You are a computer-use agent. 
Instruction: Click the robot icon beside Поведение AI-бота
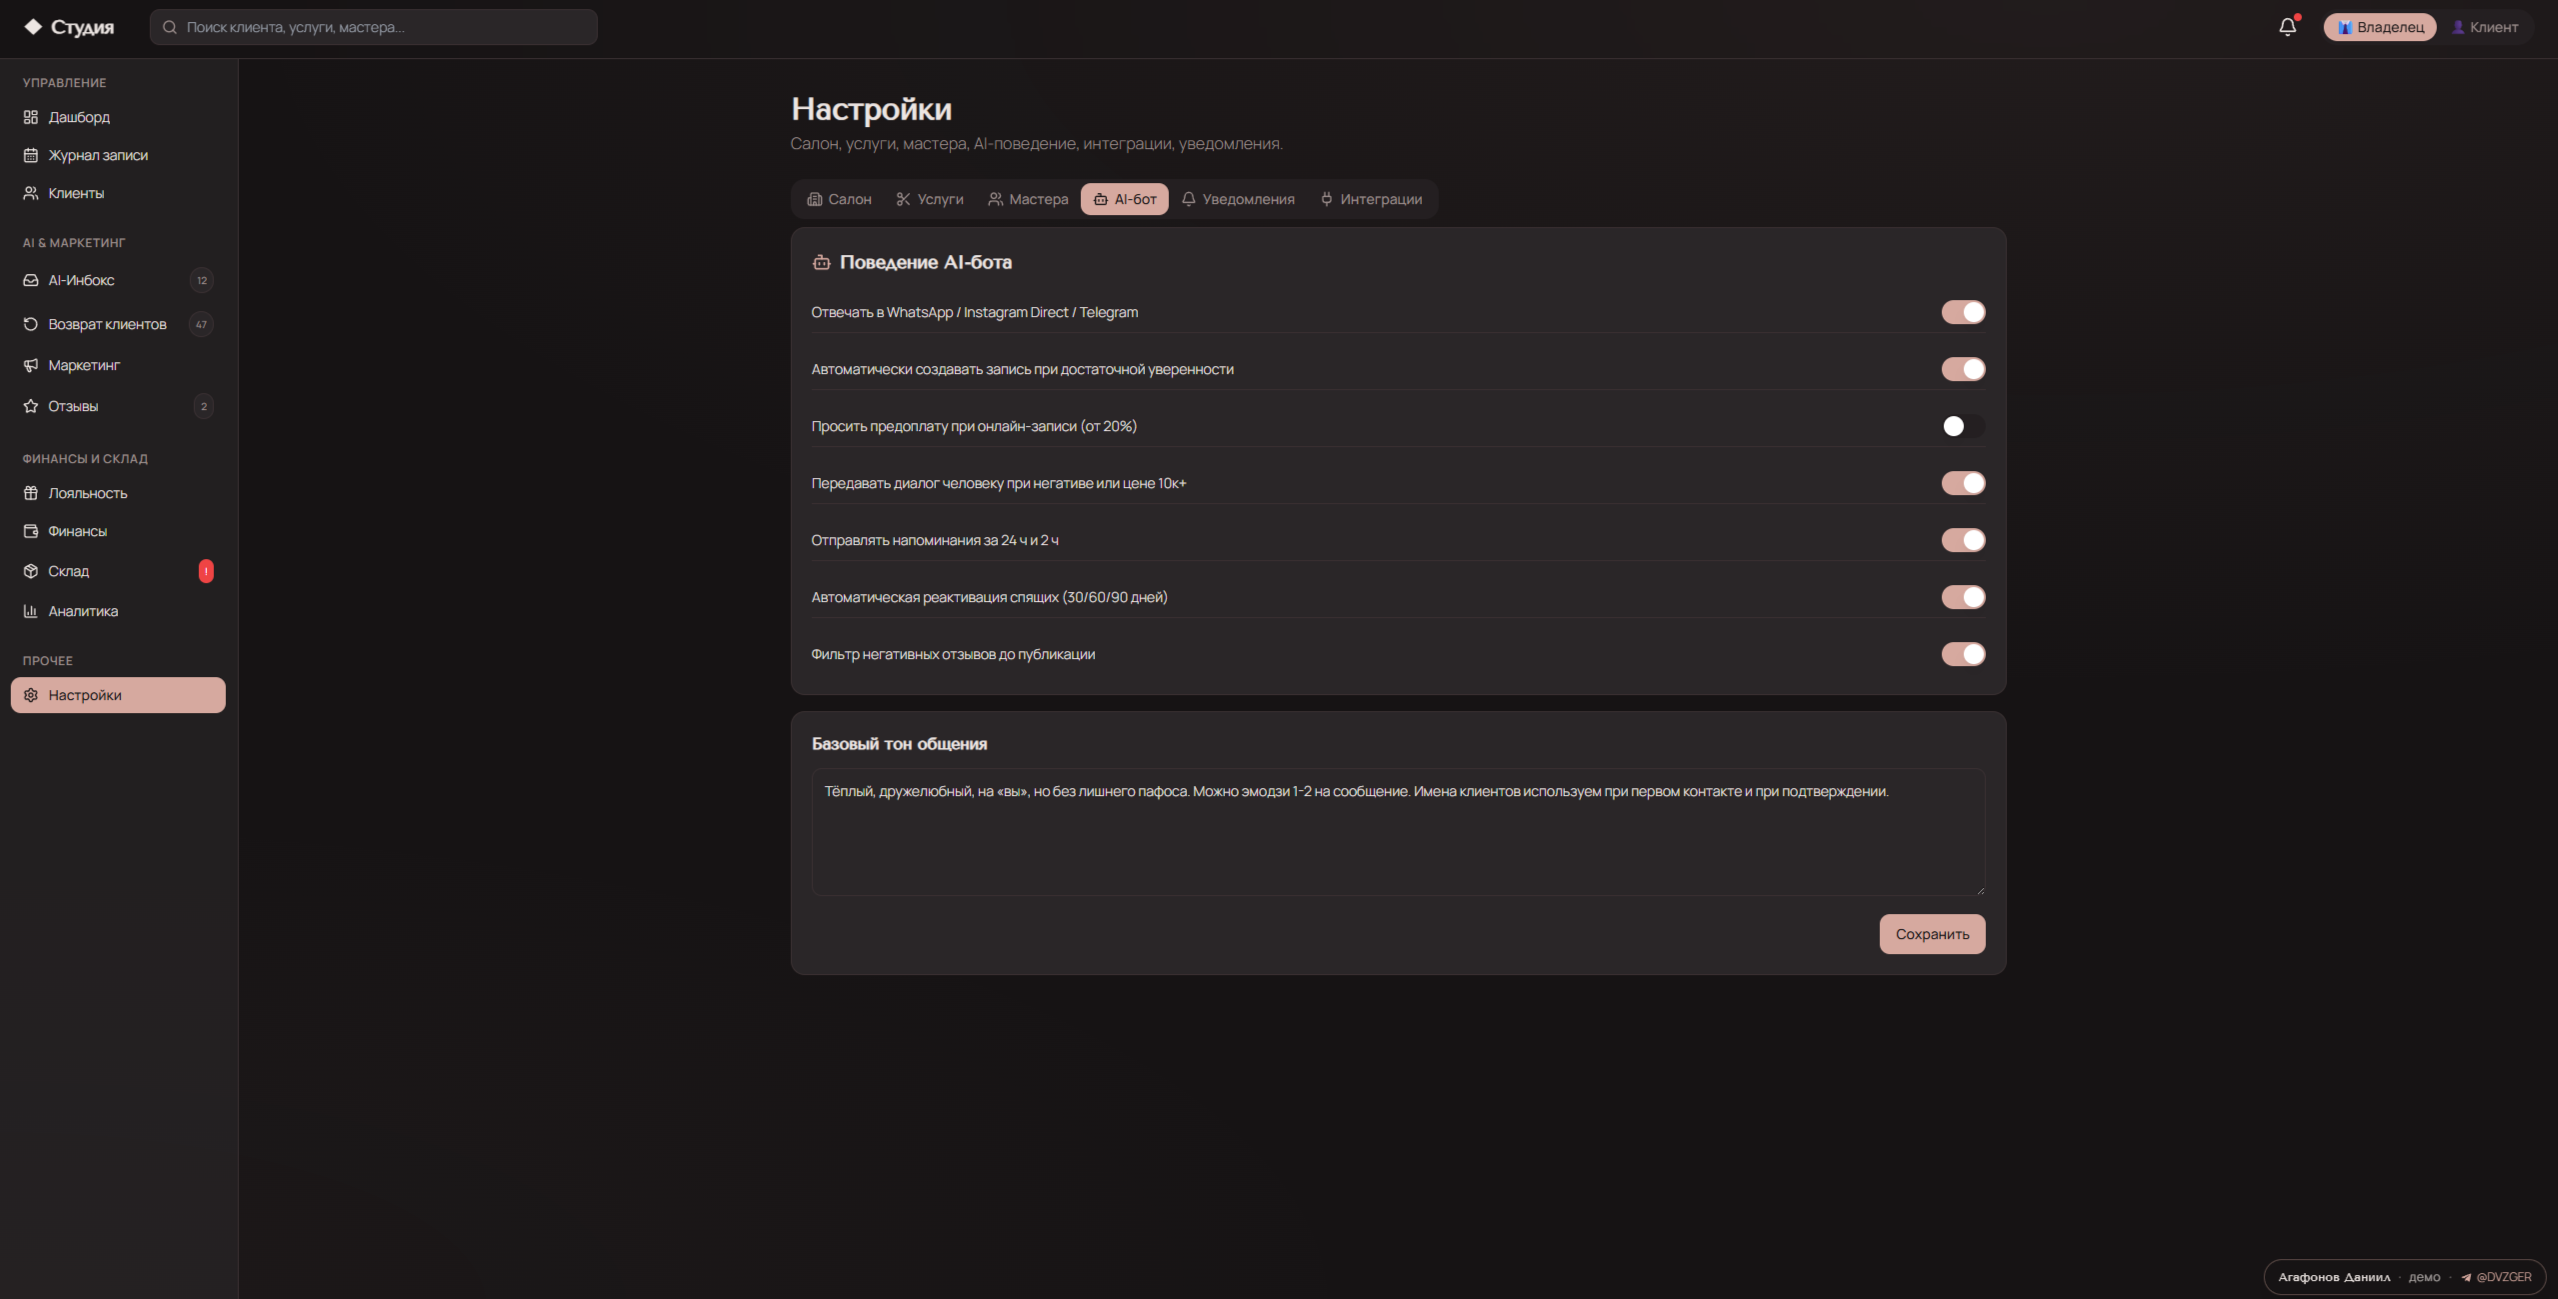(821, 262)
